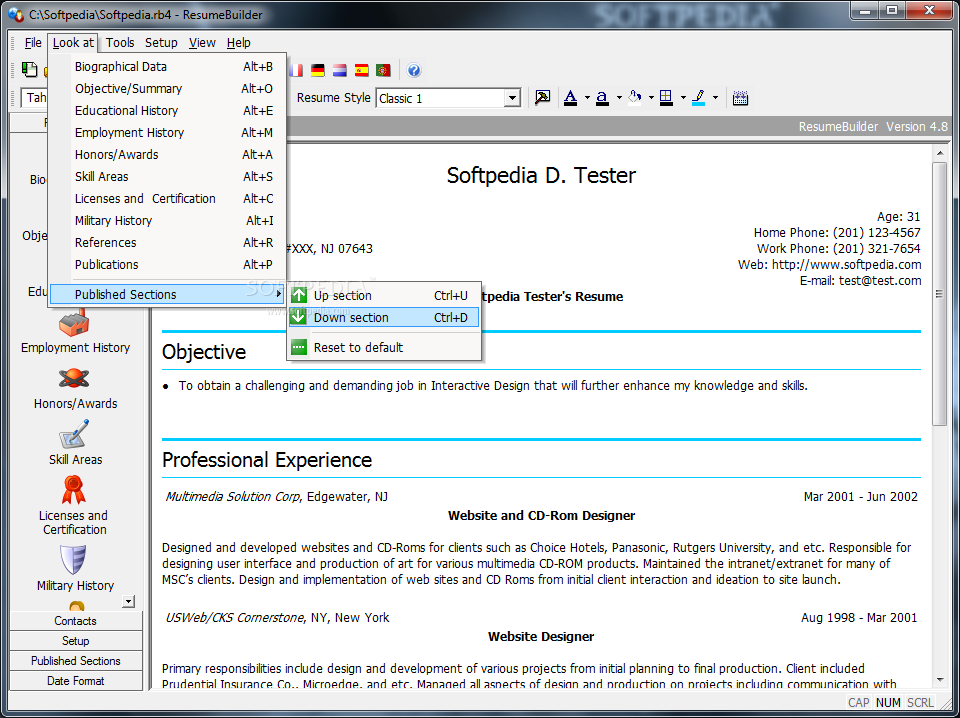Choose Educational History menu entry
The height and width of the screenshot is (718, 960).
[x=167, y=111]
